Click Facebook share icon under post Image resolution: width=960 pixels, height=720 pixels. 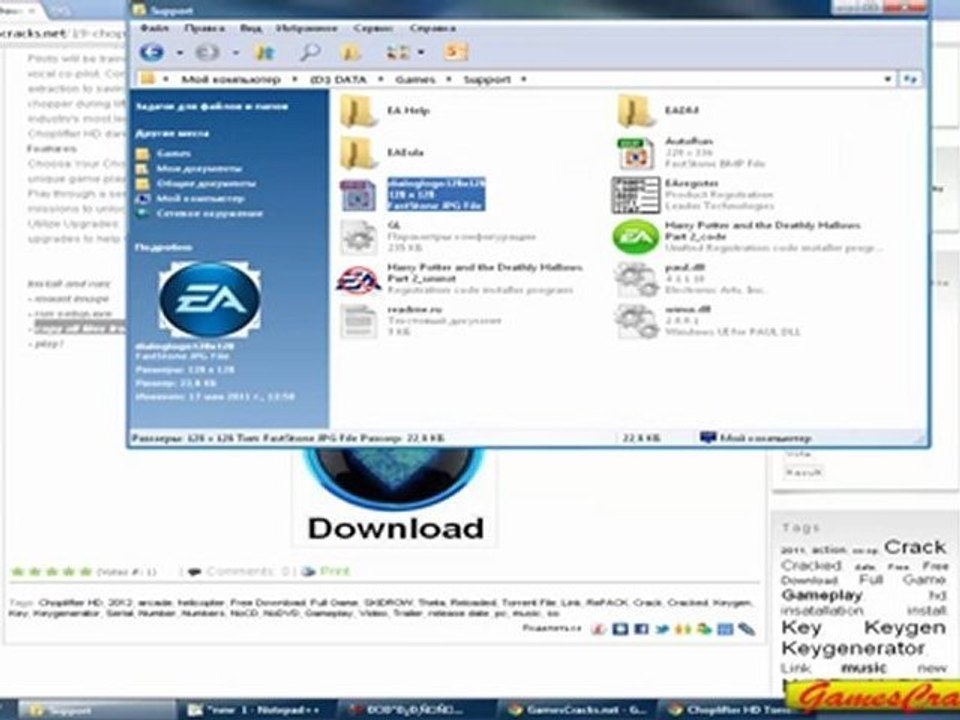pyautogui.click(x=641, y=629)
